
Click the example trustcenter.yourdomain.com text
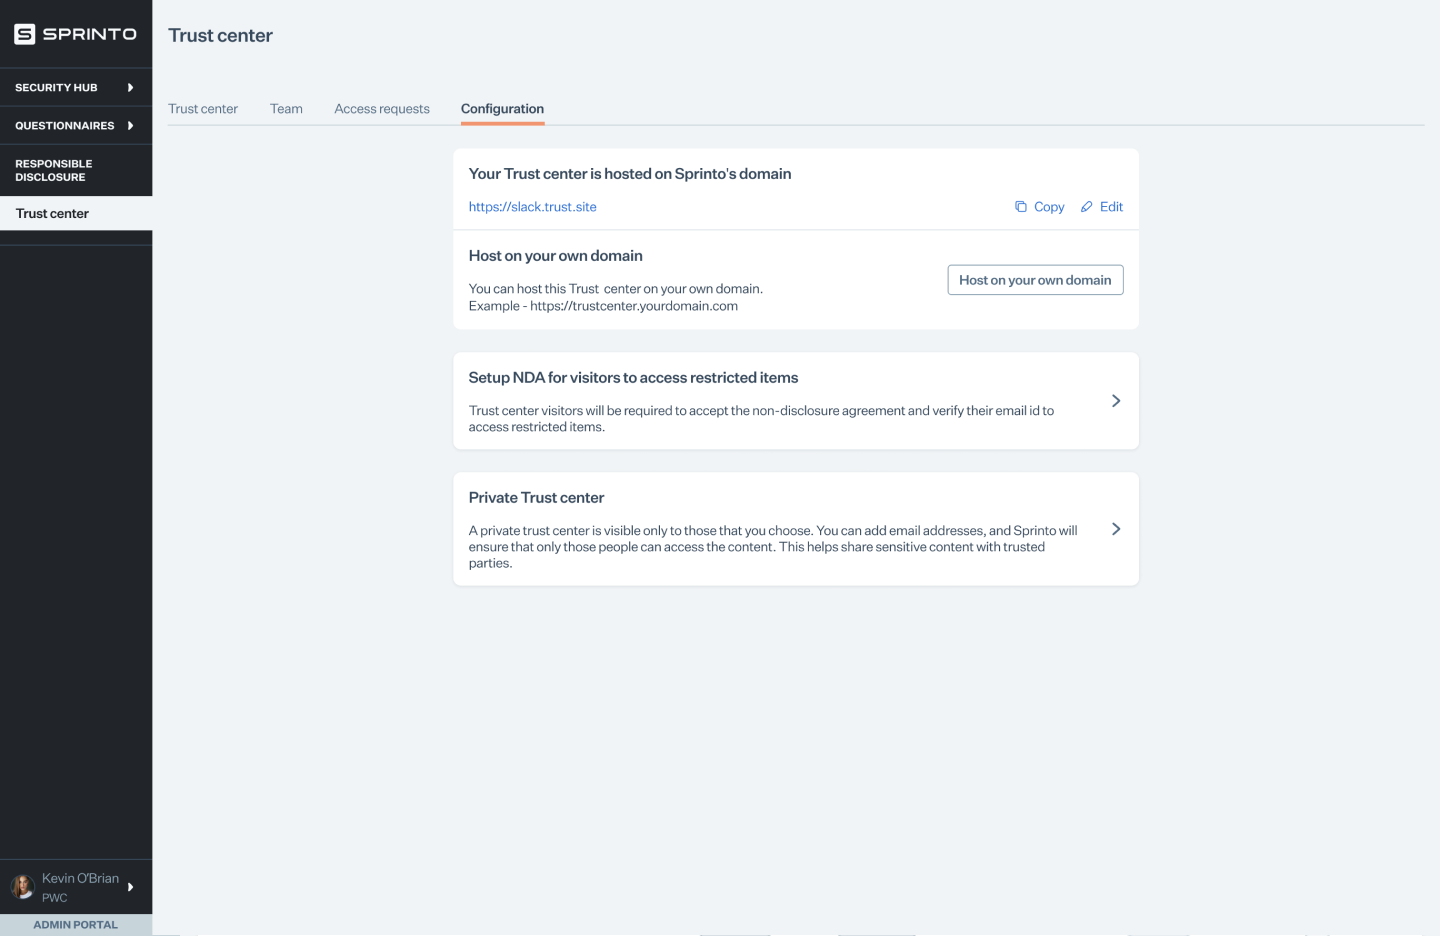(x=603, y=306)
